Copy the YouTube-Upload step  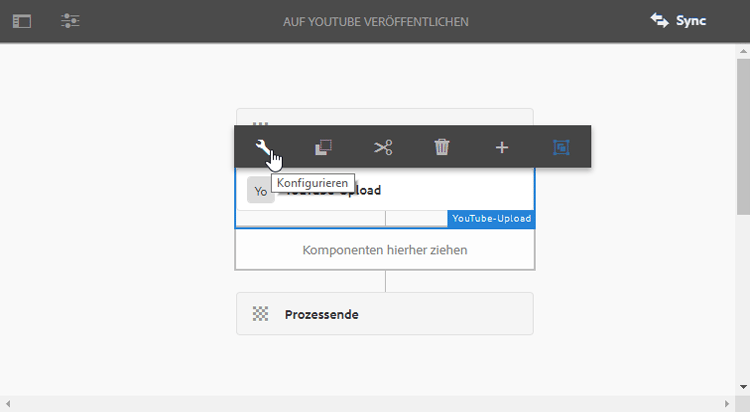click(323, 147)
